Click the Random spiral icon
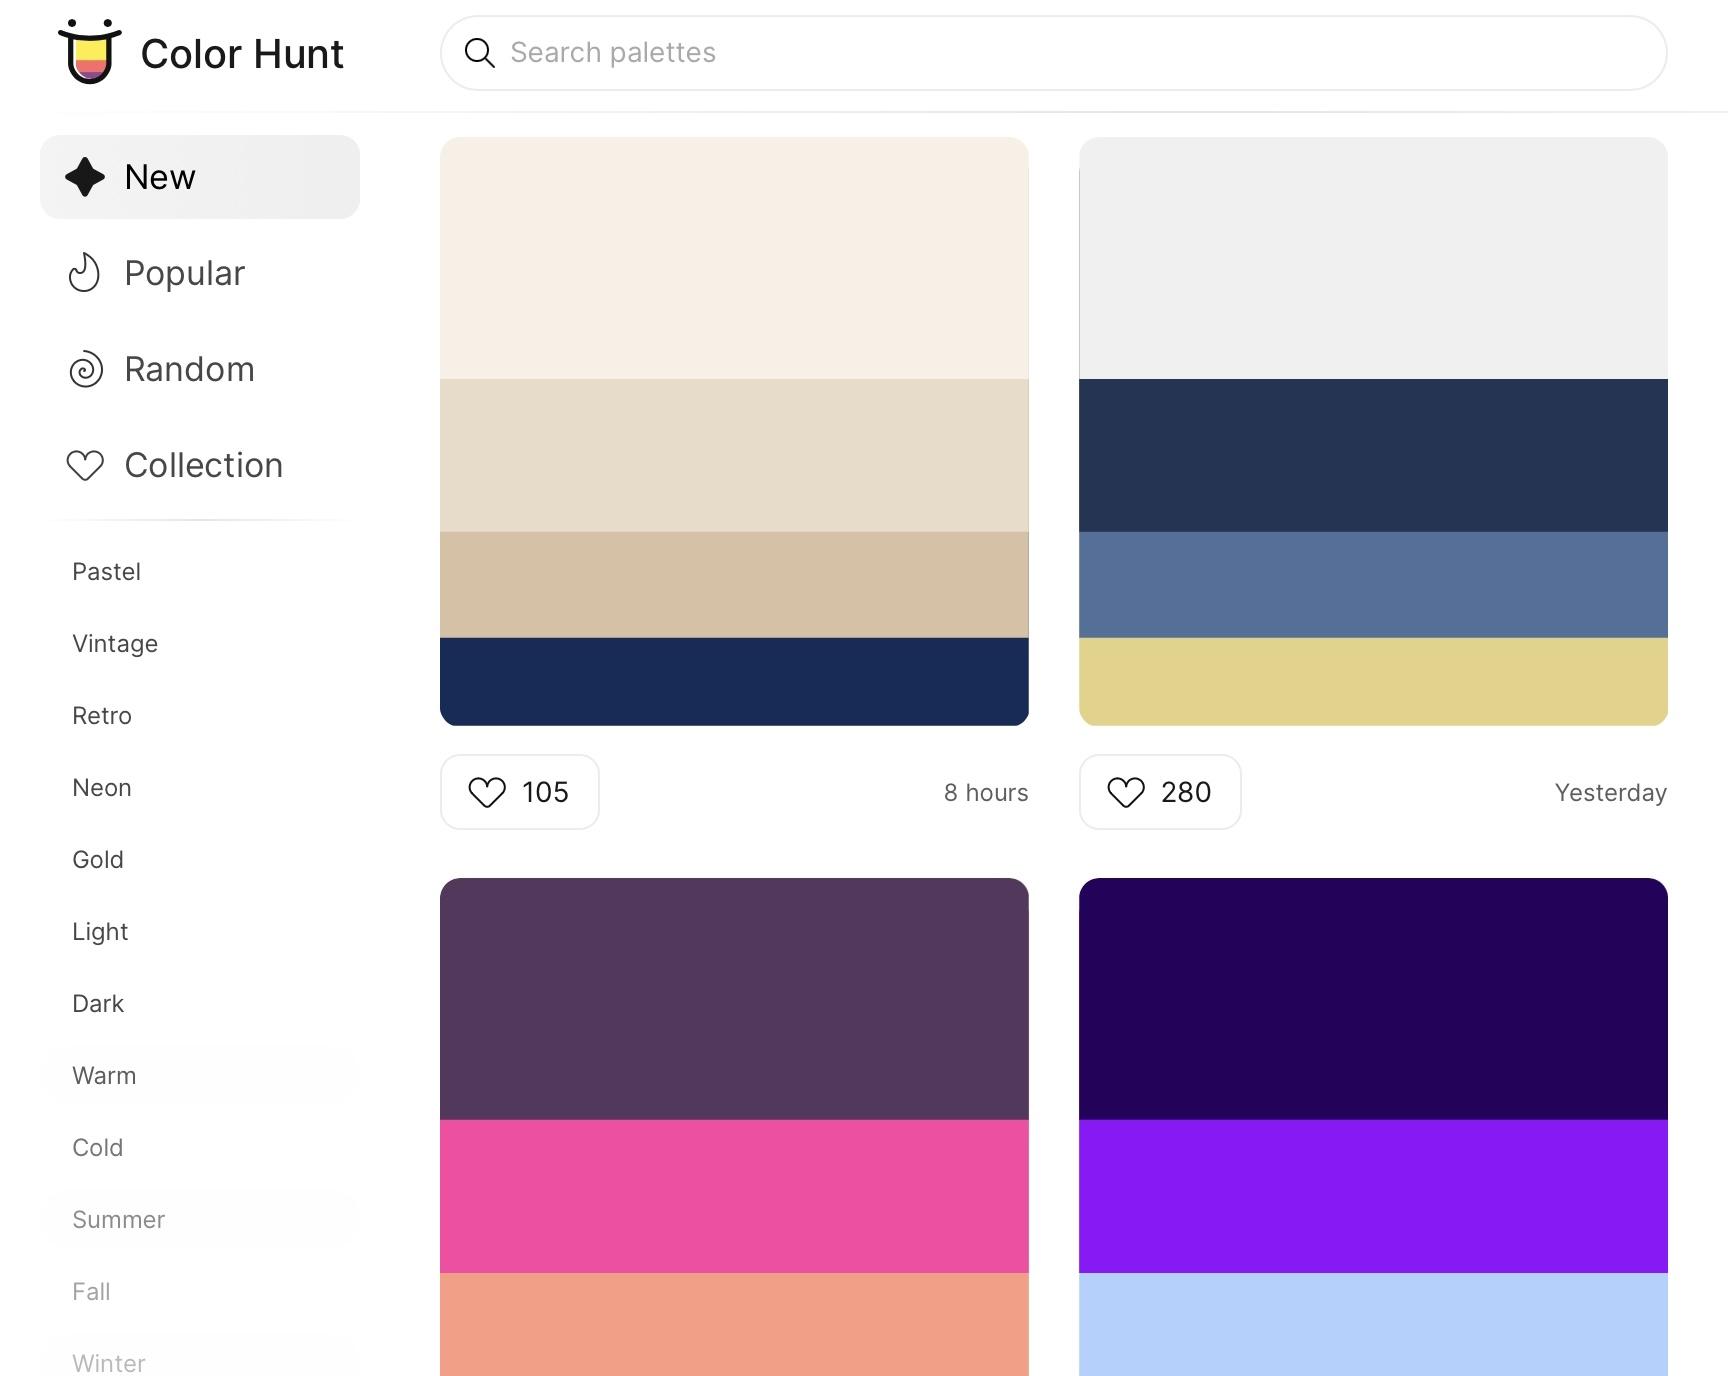Screen dimensions: 1728x1376 point(86,369)
